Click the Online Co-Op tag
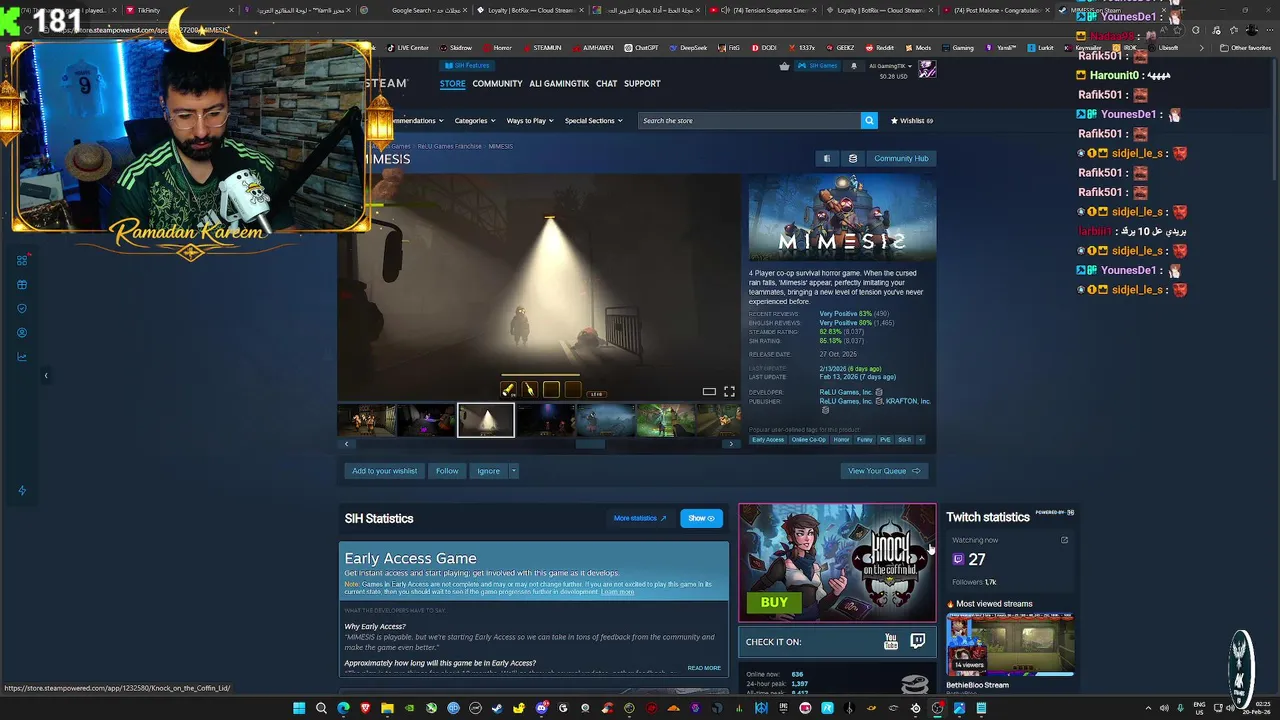Image resolution: width=1280 pixels, height=720 pixels. pos(809,440)
